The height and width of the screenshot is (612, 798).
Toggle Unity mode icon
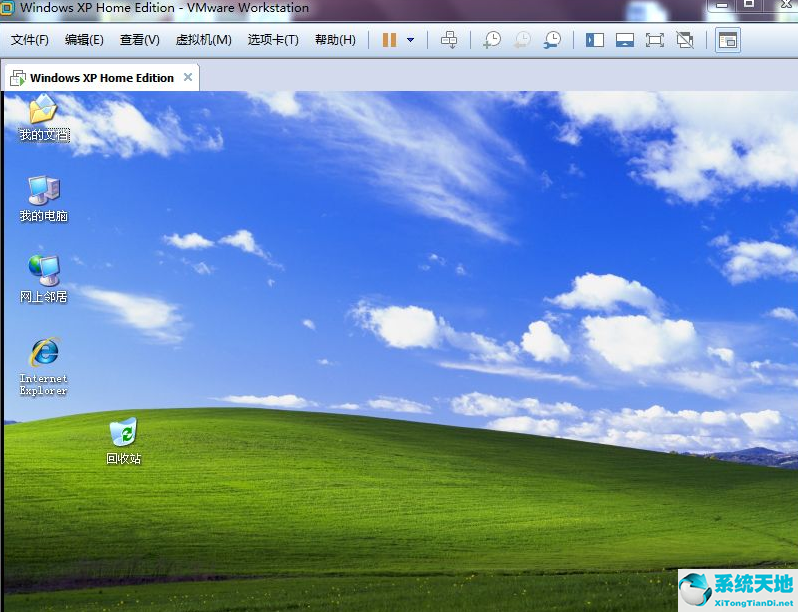pos(685,40)
